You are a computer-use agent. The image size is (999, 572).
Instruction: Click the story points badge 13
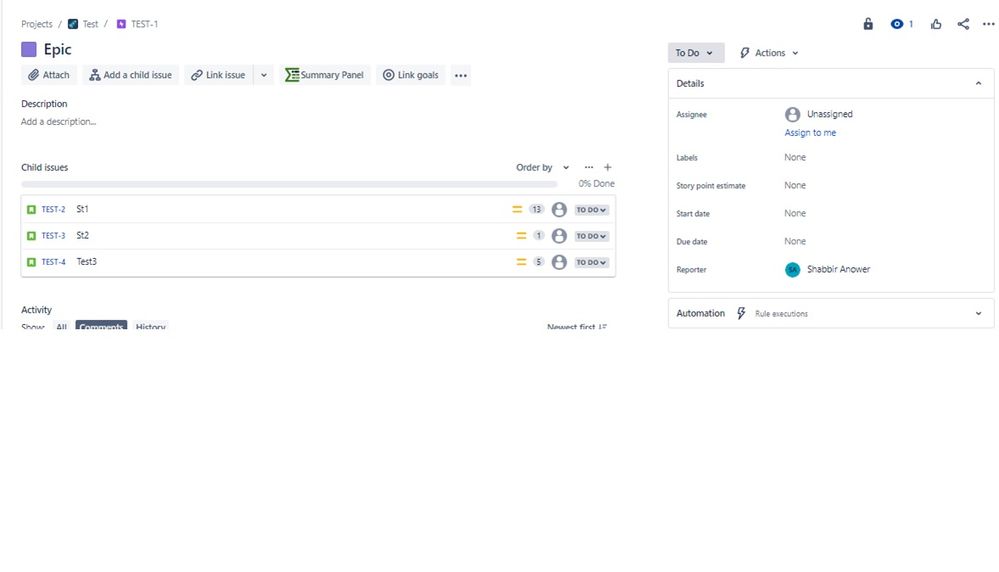536,210
